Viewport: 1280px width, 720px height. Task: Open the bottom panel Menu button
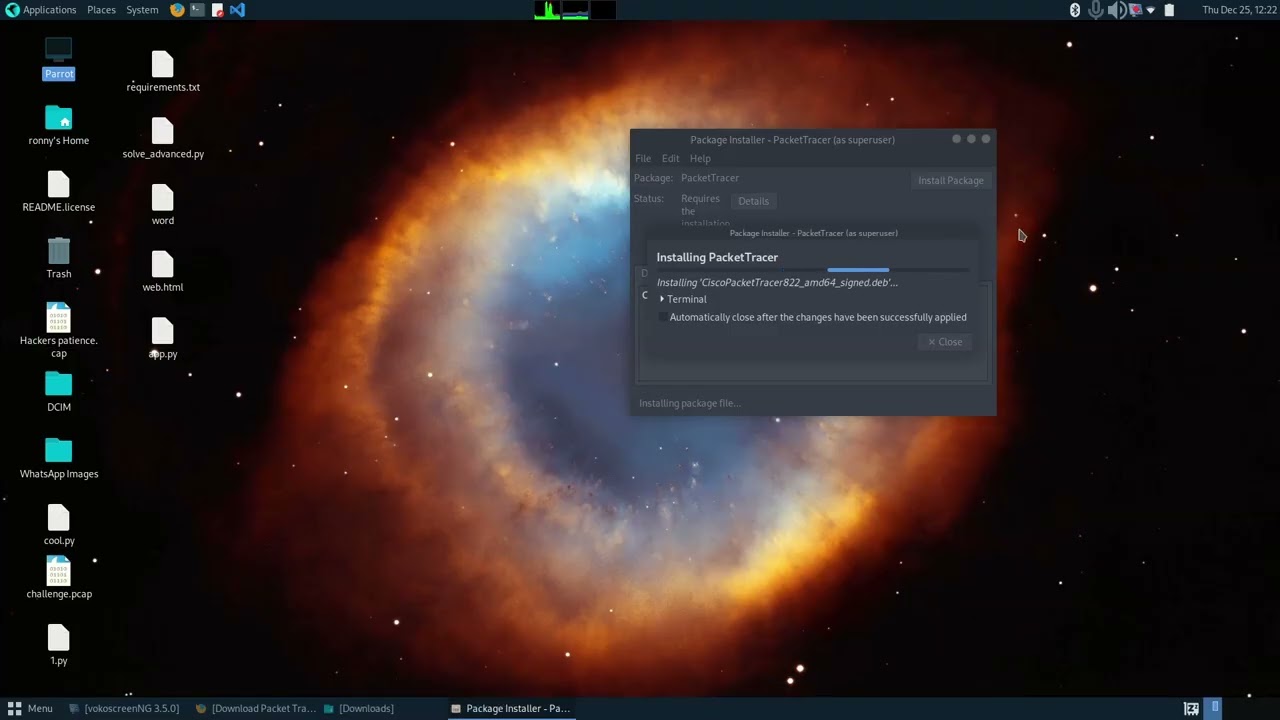click(x=29, y=708)
